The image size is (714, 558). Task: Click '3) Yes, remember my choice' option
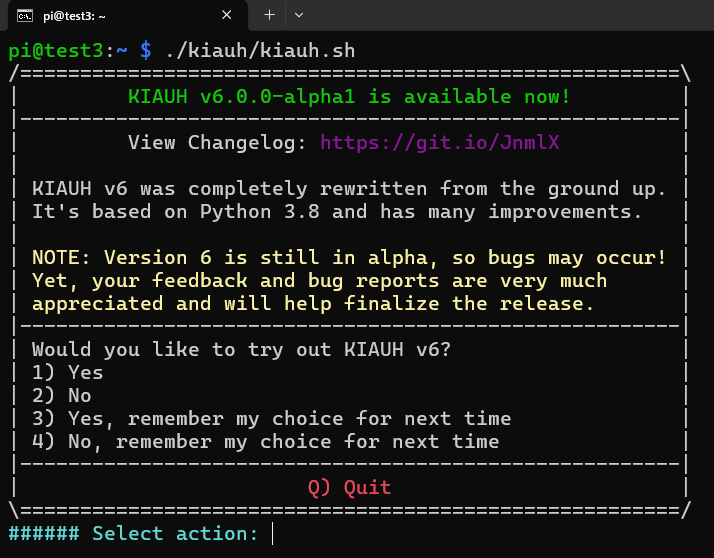271,419
